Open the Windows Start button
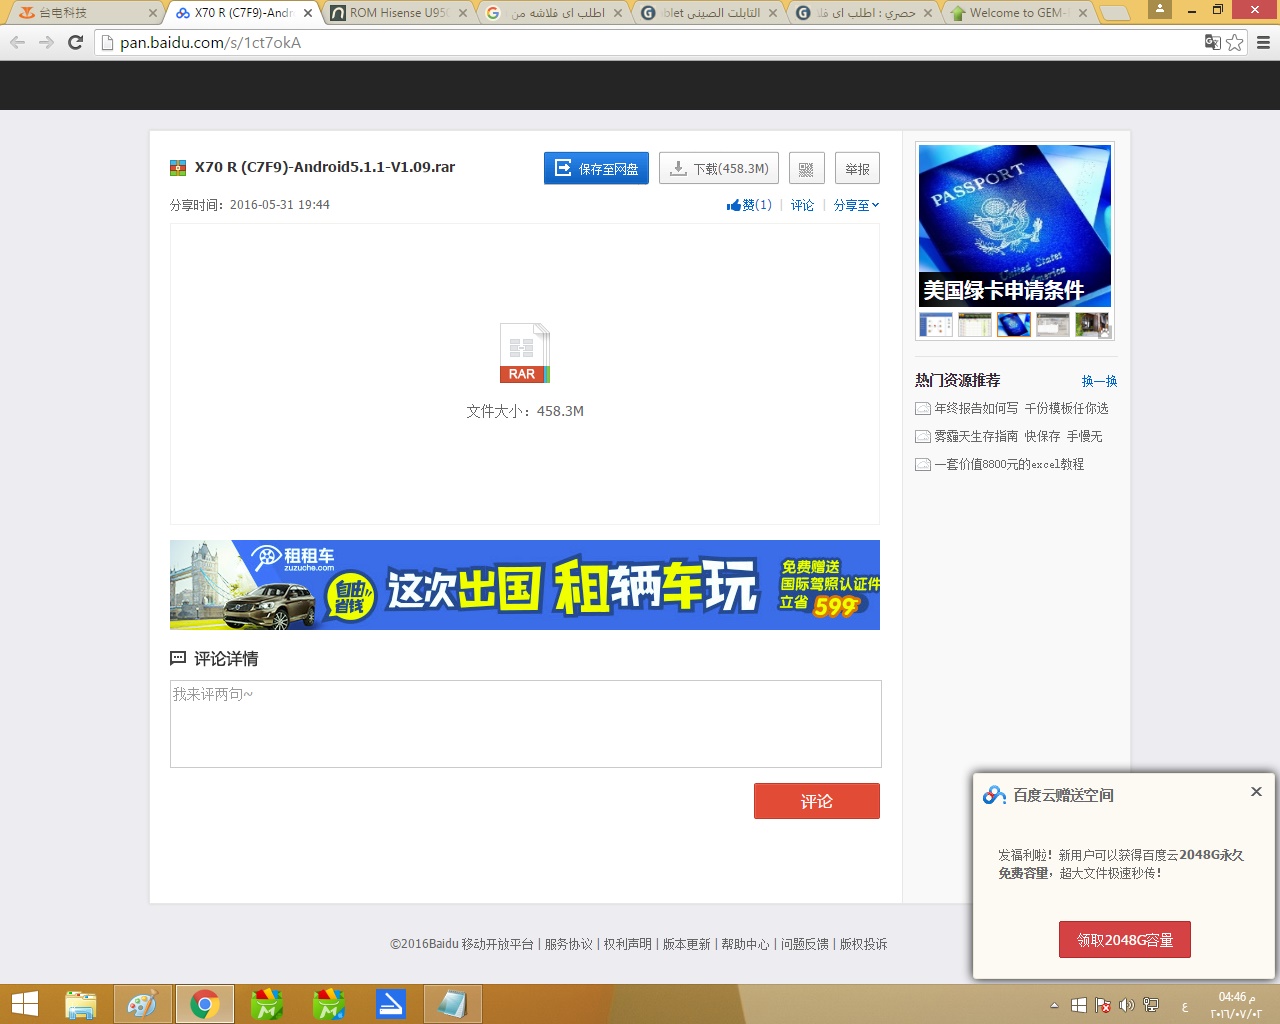1280x1024 pixels. tap(24, 1004)
